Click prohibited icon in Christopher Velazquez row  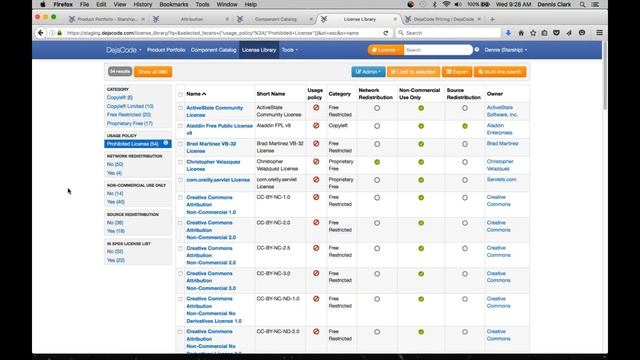[x=316, y=162]
